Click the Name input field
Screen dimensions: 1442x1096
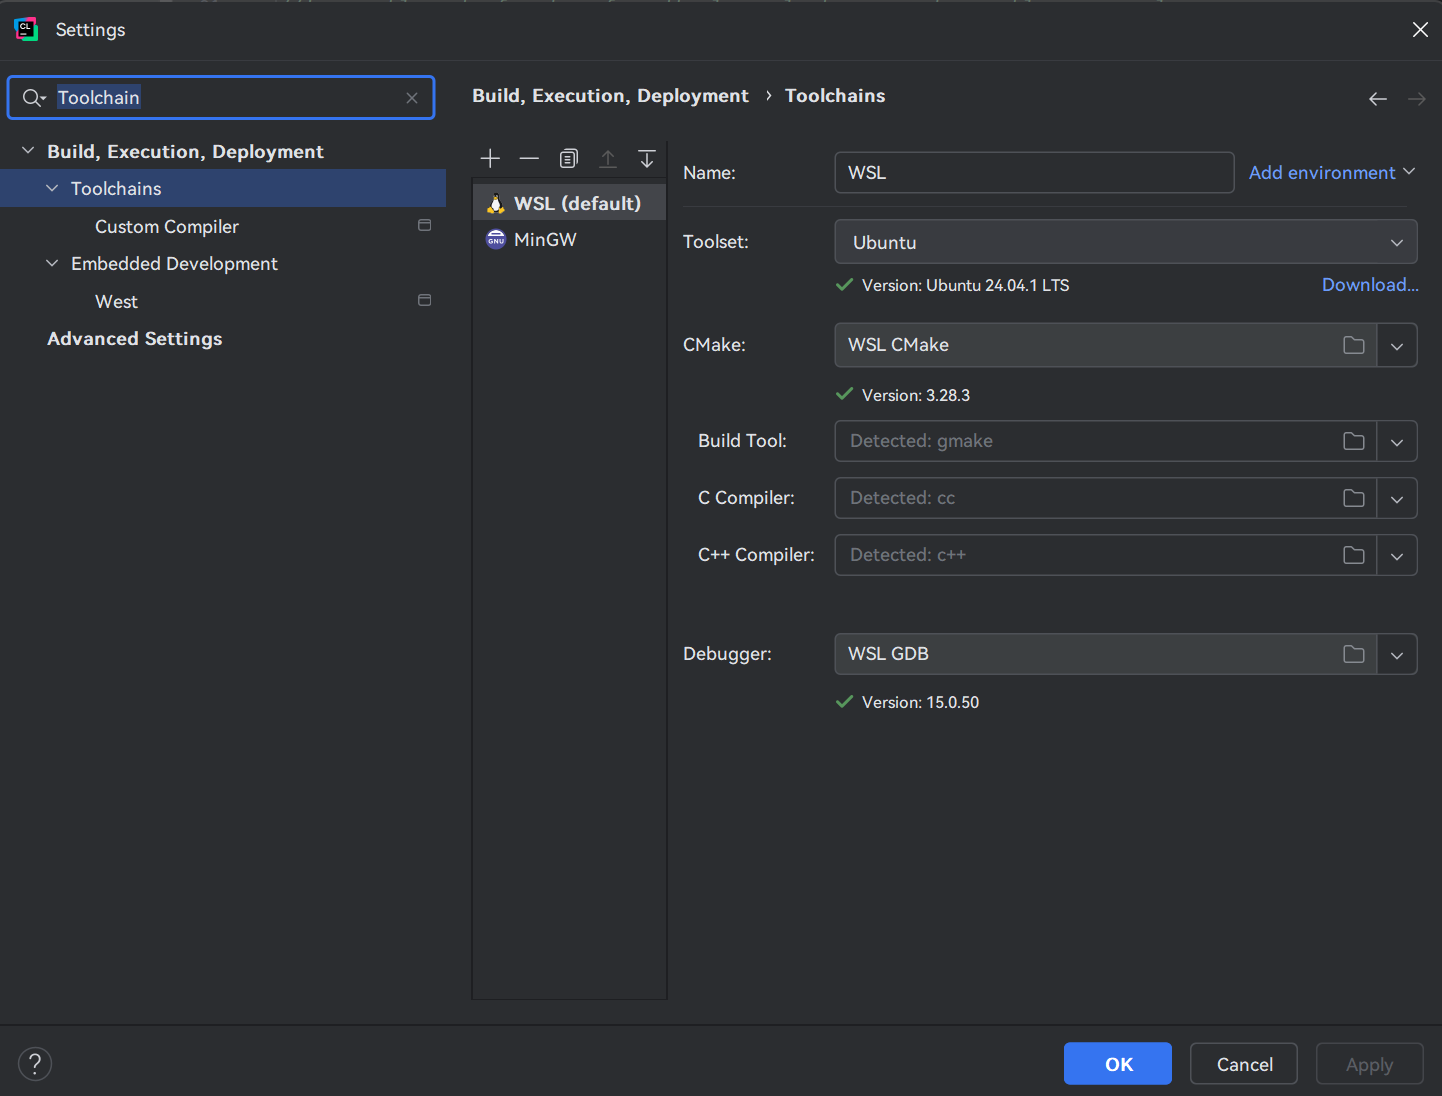pyautogui.click(x=1033, y=173)
